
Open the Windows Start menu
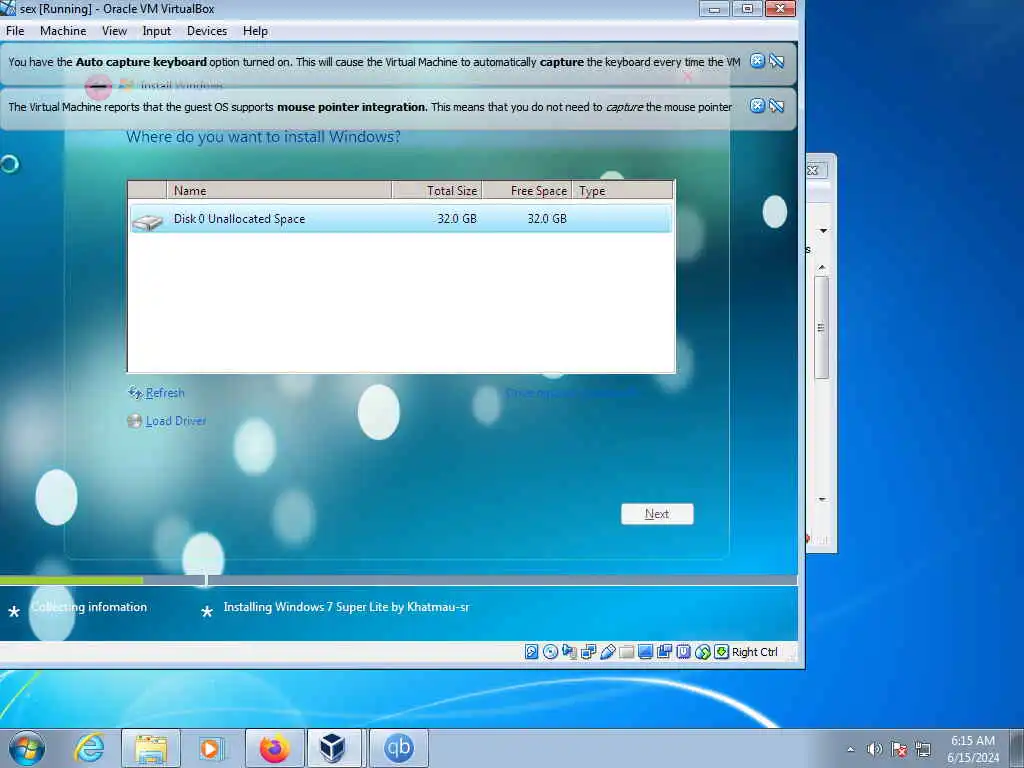pyautogui.click(x=27, y=748)
